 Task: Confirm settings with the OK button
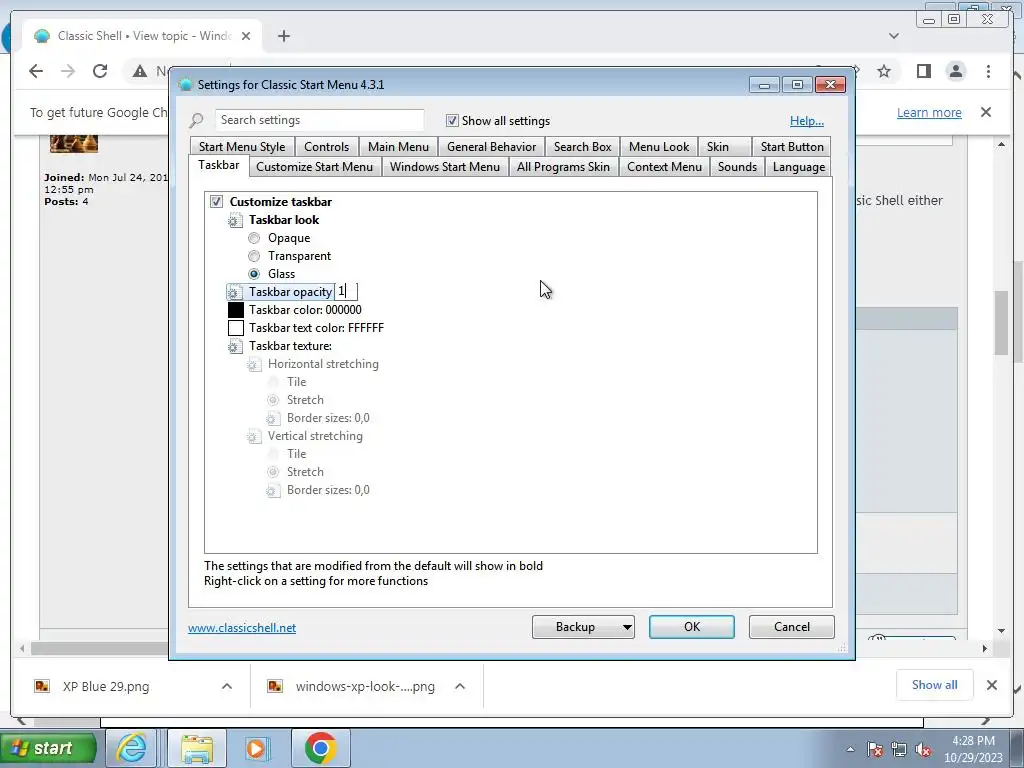[x=692, y=627]
